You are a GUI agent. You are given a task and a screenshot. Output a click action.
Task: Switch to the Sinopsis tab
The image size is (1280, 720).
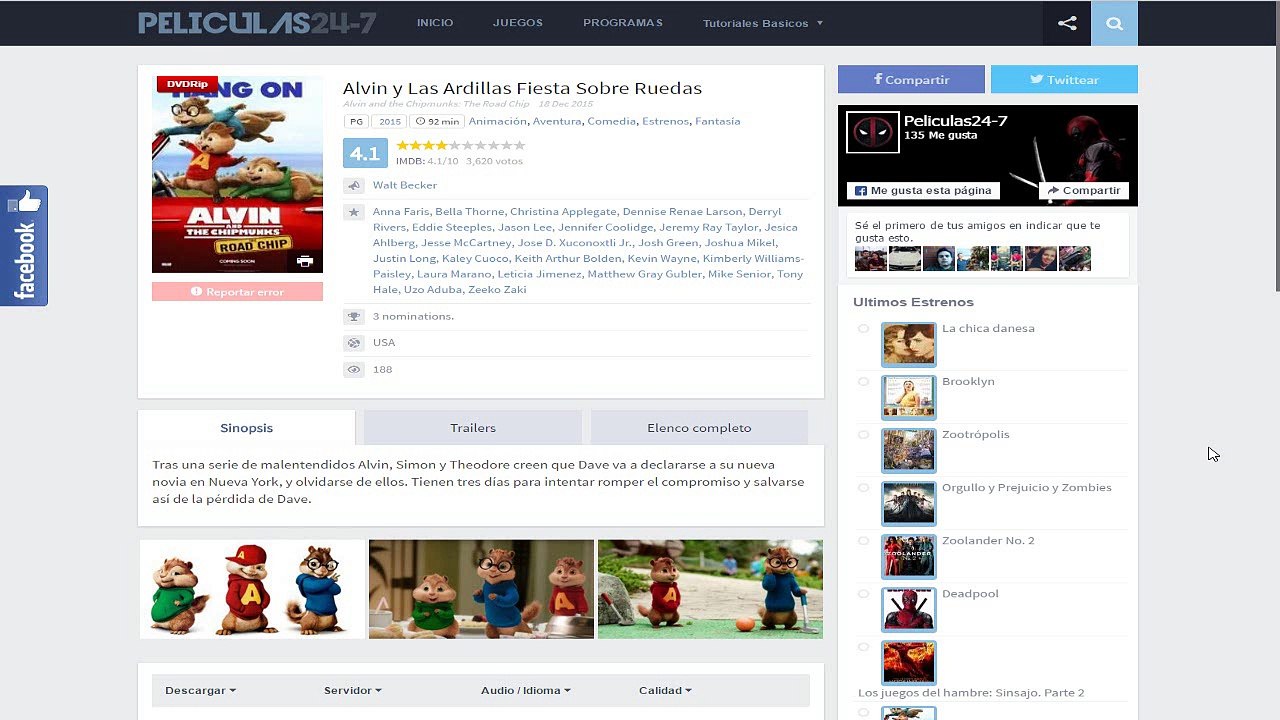(246, 427)
